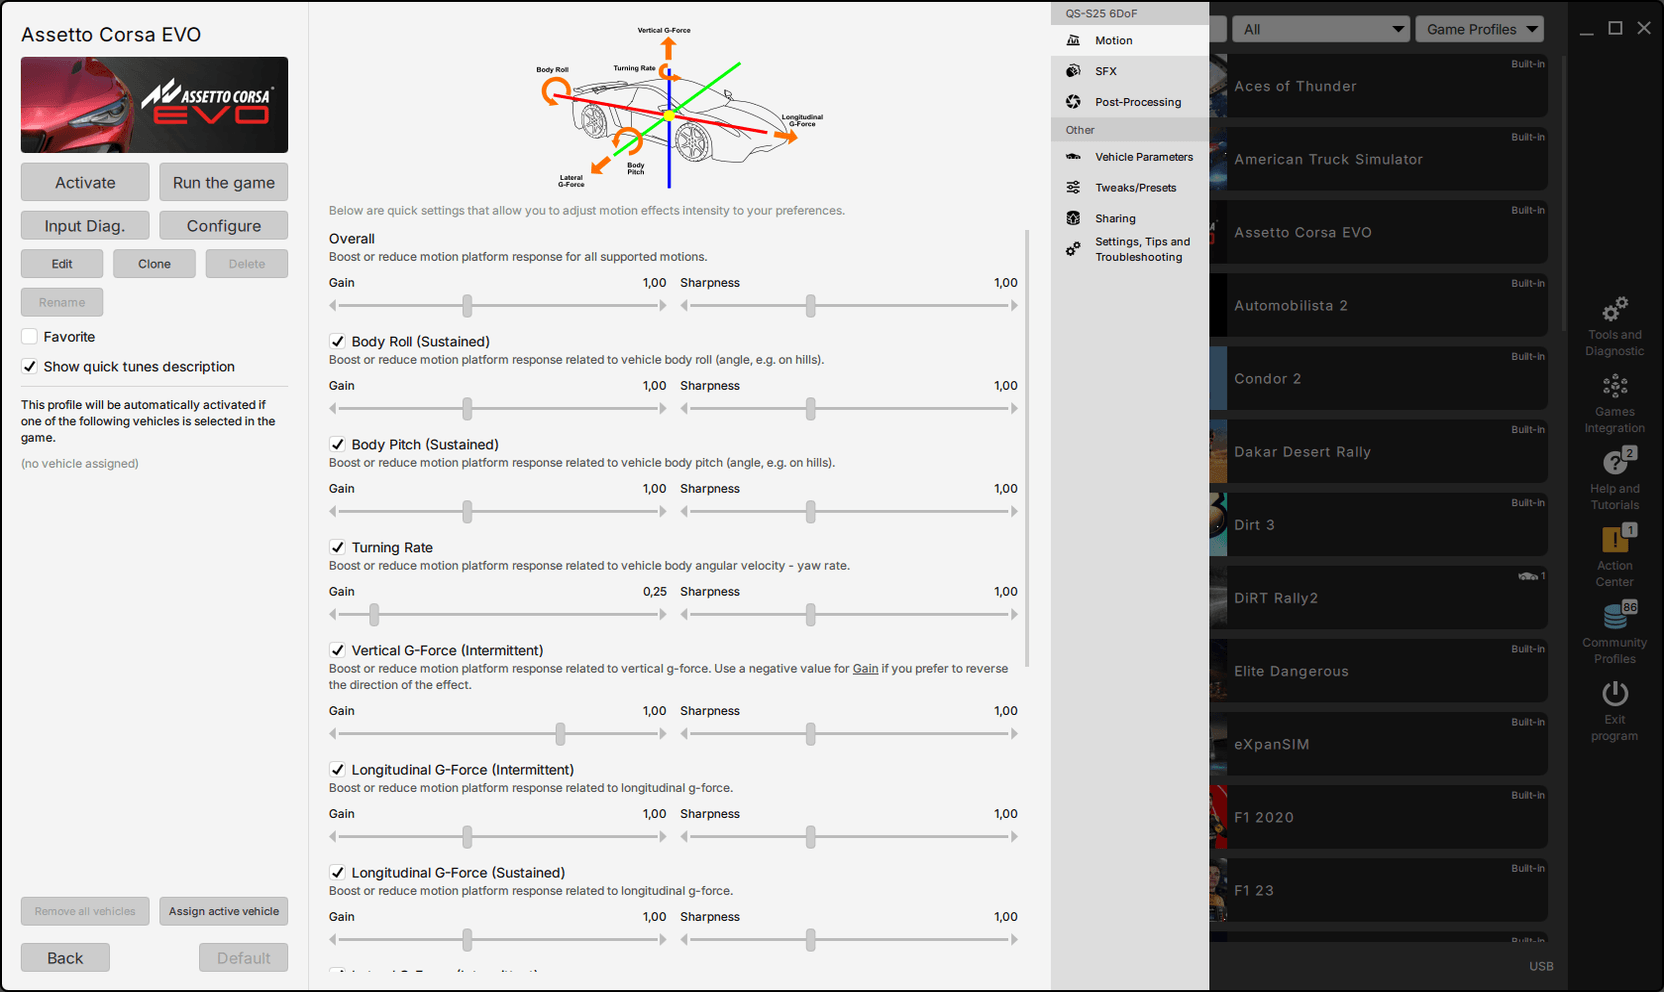Click the Overall Gain slider handle

click(x=467, y=306)
